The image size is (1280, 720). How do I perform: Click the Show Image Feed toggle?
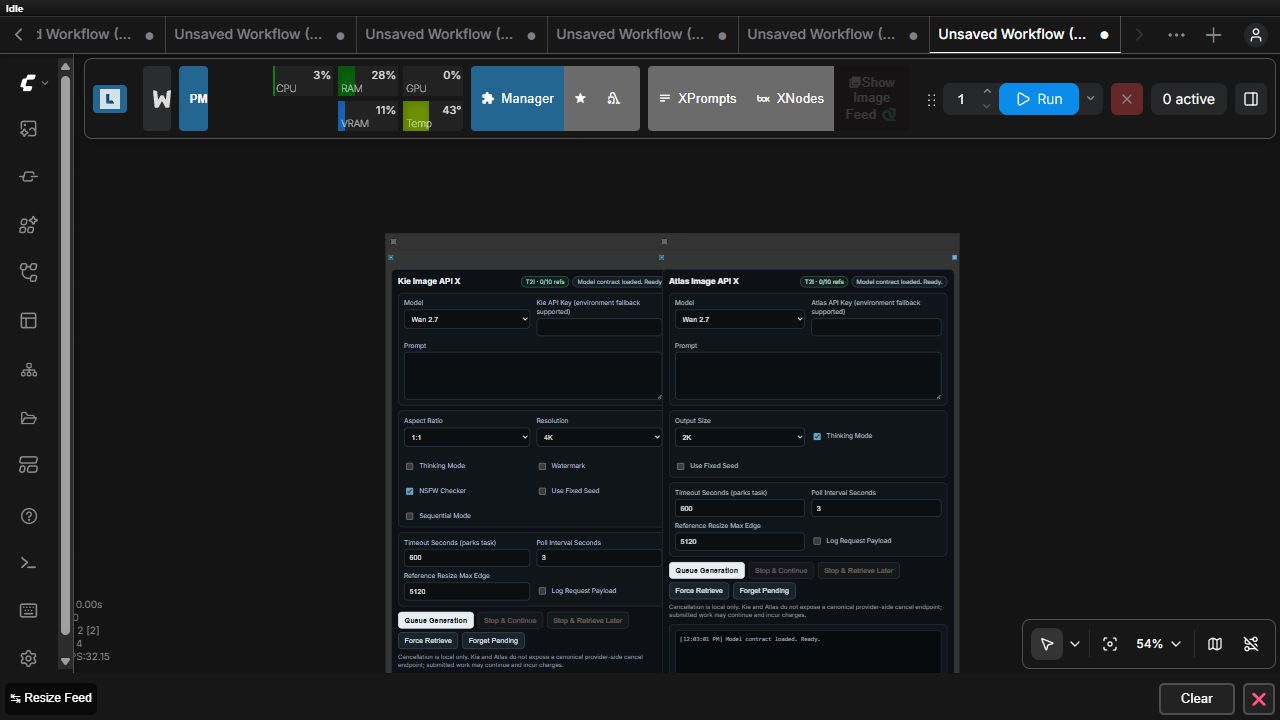pyautogui.click(x=871, y=98)
